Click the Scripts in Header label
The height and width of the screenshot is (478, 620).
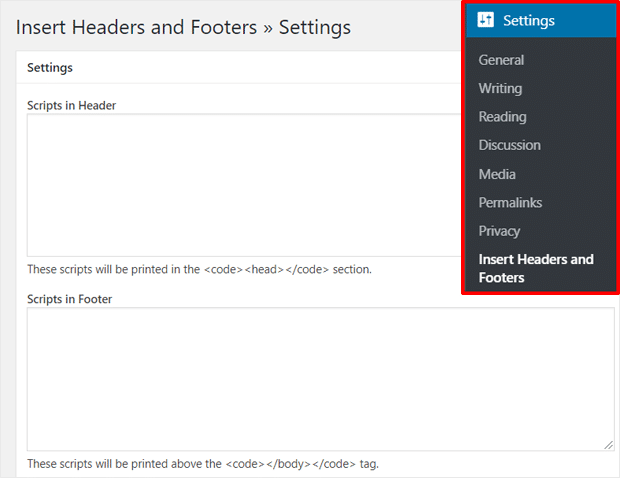click(71, 106)
